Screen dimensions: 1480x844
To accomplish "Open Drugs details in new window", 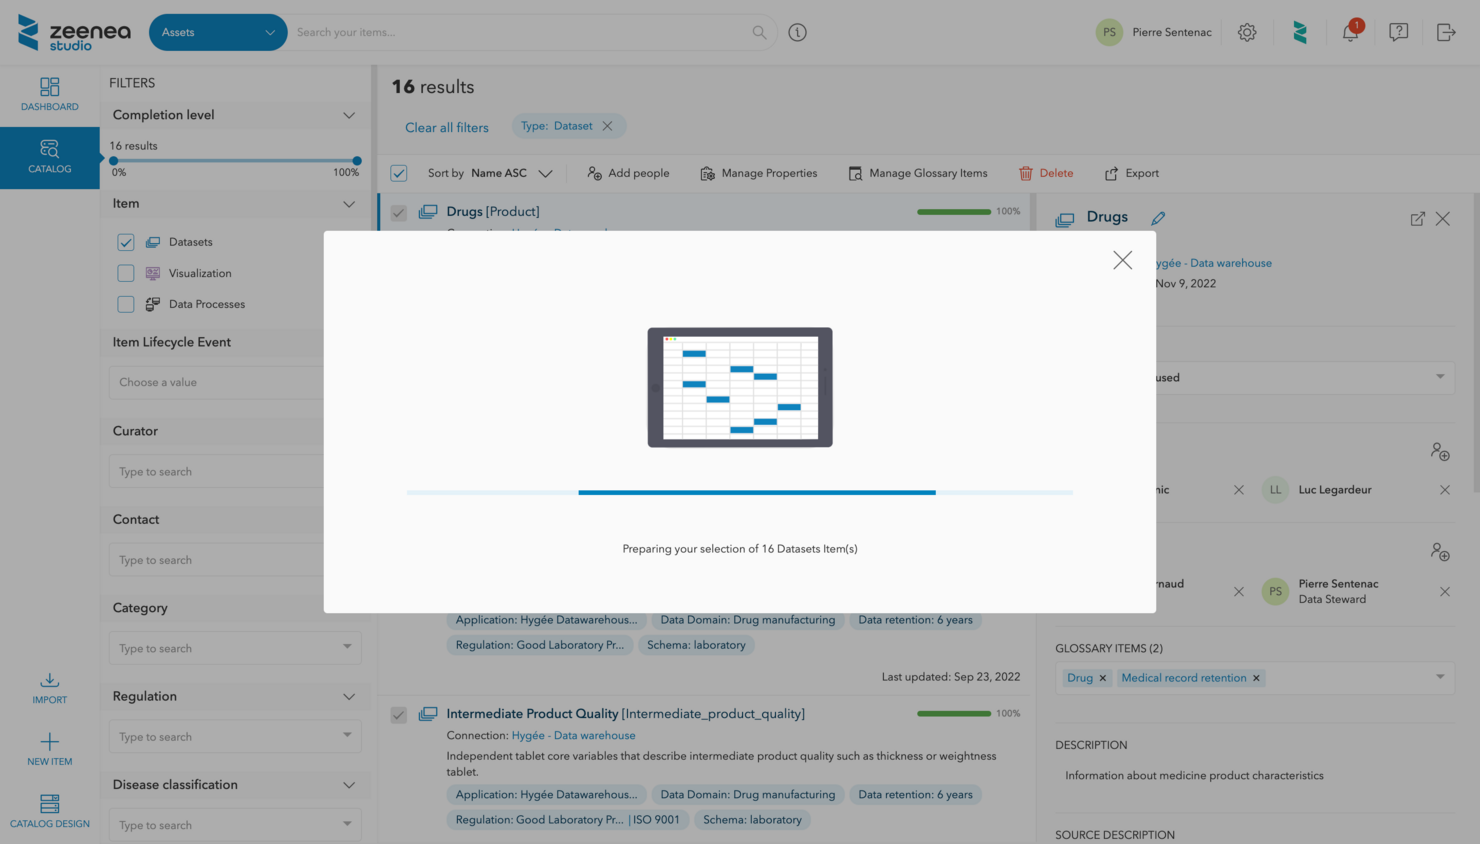I will (1417, 219).
